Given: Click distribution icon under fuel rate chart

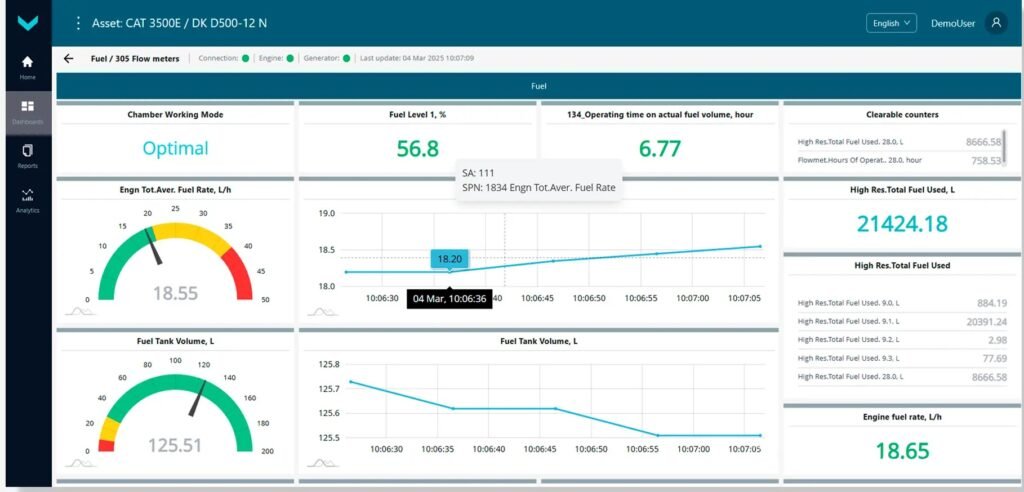Looking at the screenshot, I should (323, 311).
